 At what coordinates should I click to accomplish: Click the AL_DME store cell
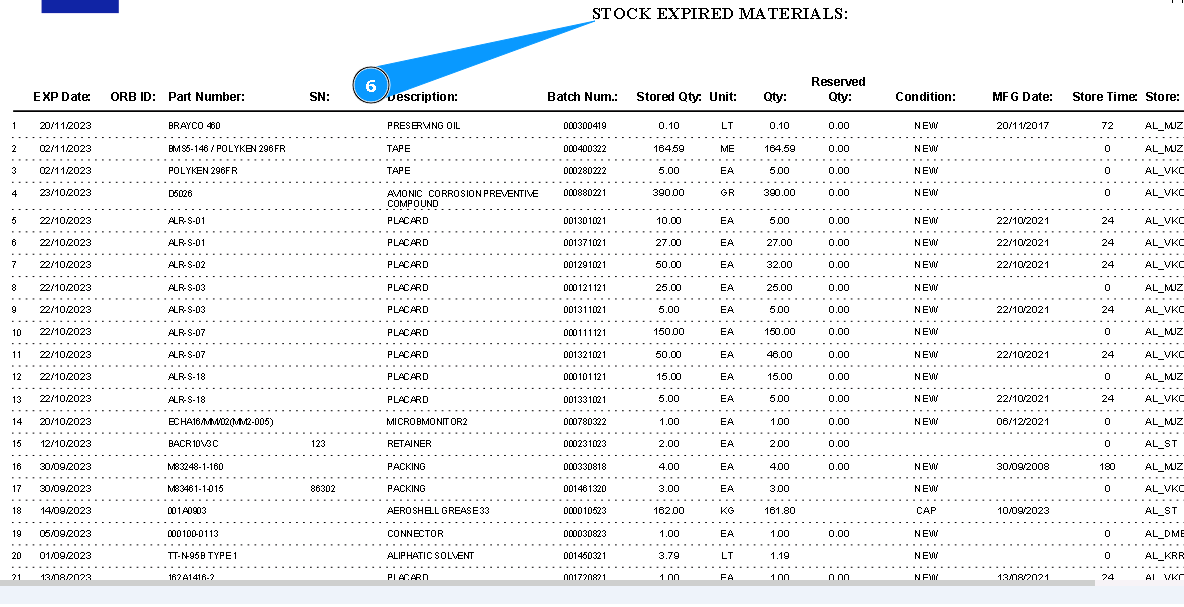(1164, 534)
